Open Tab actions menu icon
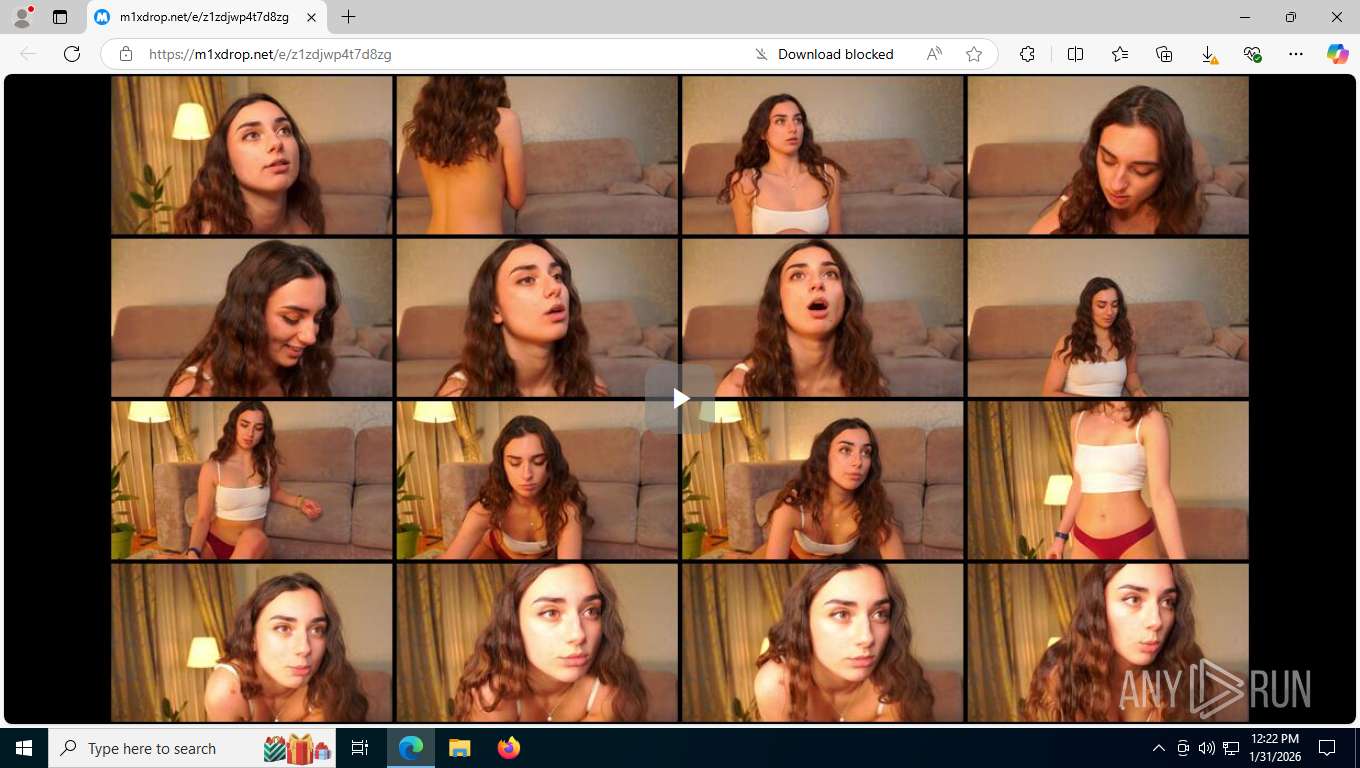 pyautogui.click(x=60, y=17)
